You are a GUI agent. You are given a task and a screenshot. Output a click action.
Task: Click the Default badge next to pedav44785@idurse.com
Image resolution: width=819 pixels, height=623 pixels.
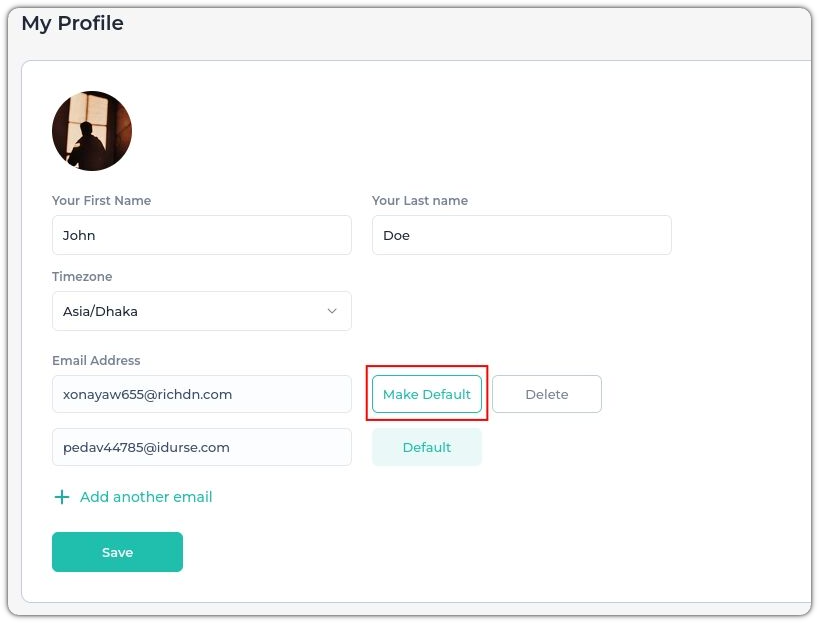pos(427,447)
